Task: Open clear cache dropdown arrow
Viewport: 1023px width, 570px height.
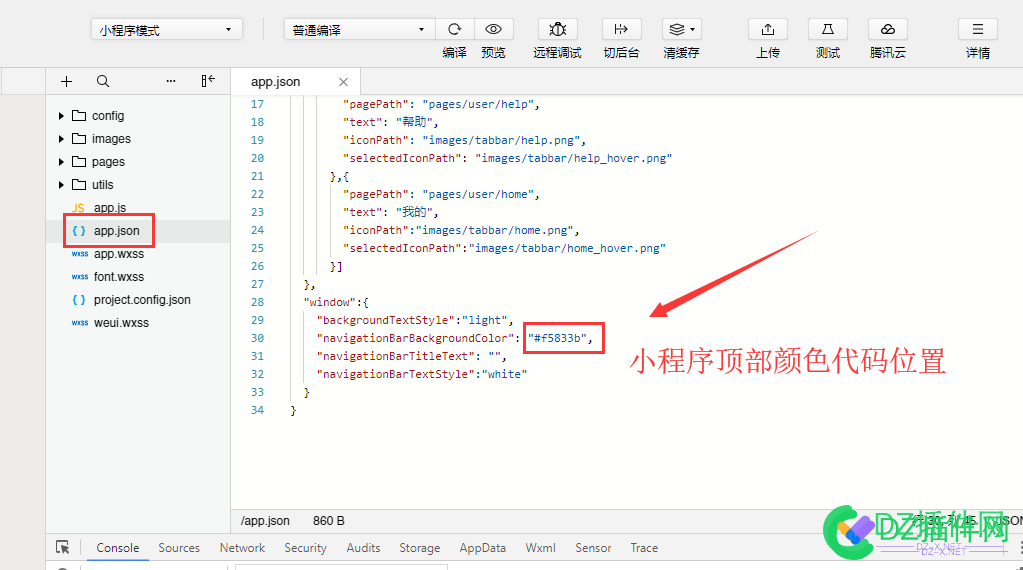Action: coord(692,29)
